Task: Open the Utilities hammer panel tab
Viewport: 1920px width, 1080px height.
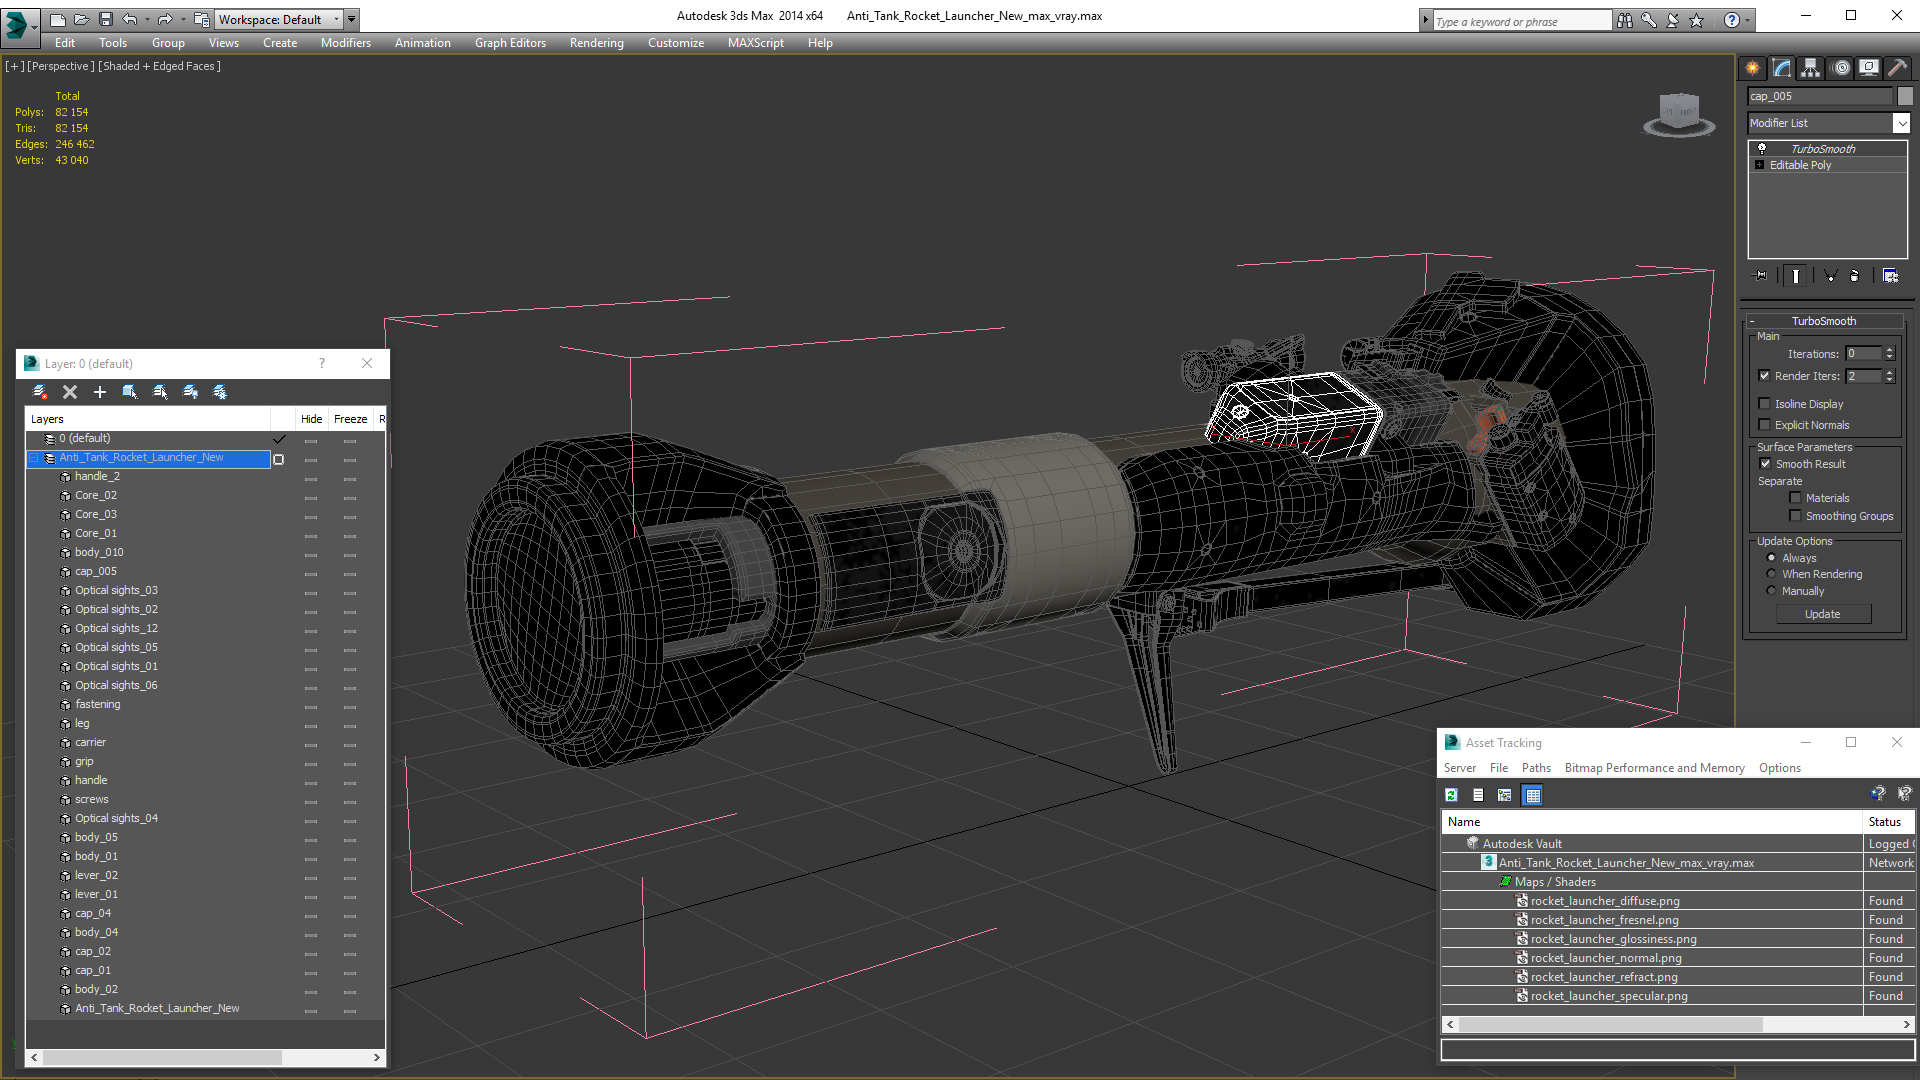Action: [1898, 68]
